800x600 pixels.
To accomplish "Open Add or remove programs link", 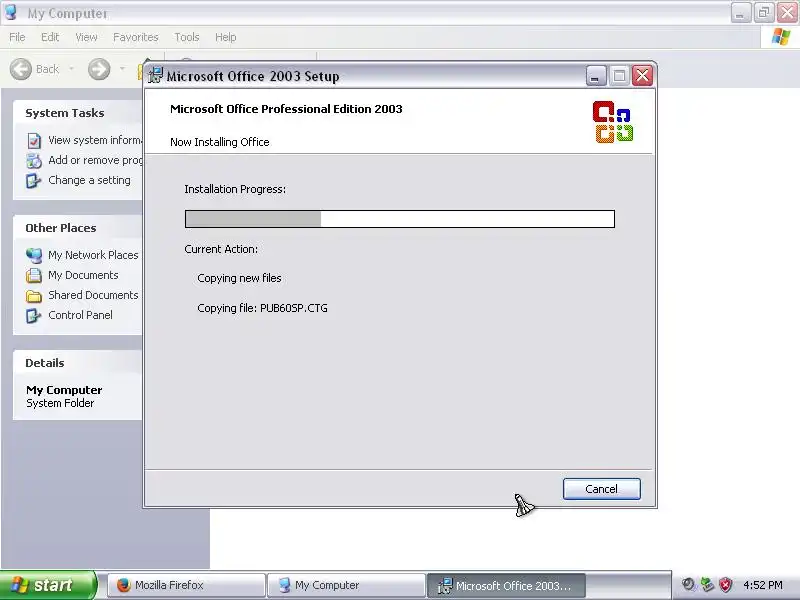I will (95, 160).
